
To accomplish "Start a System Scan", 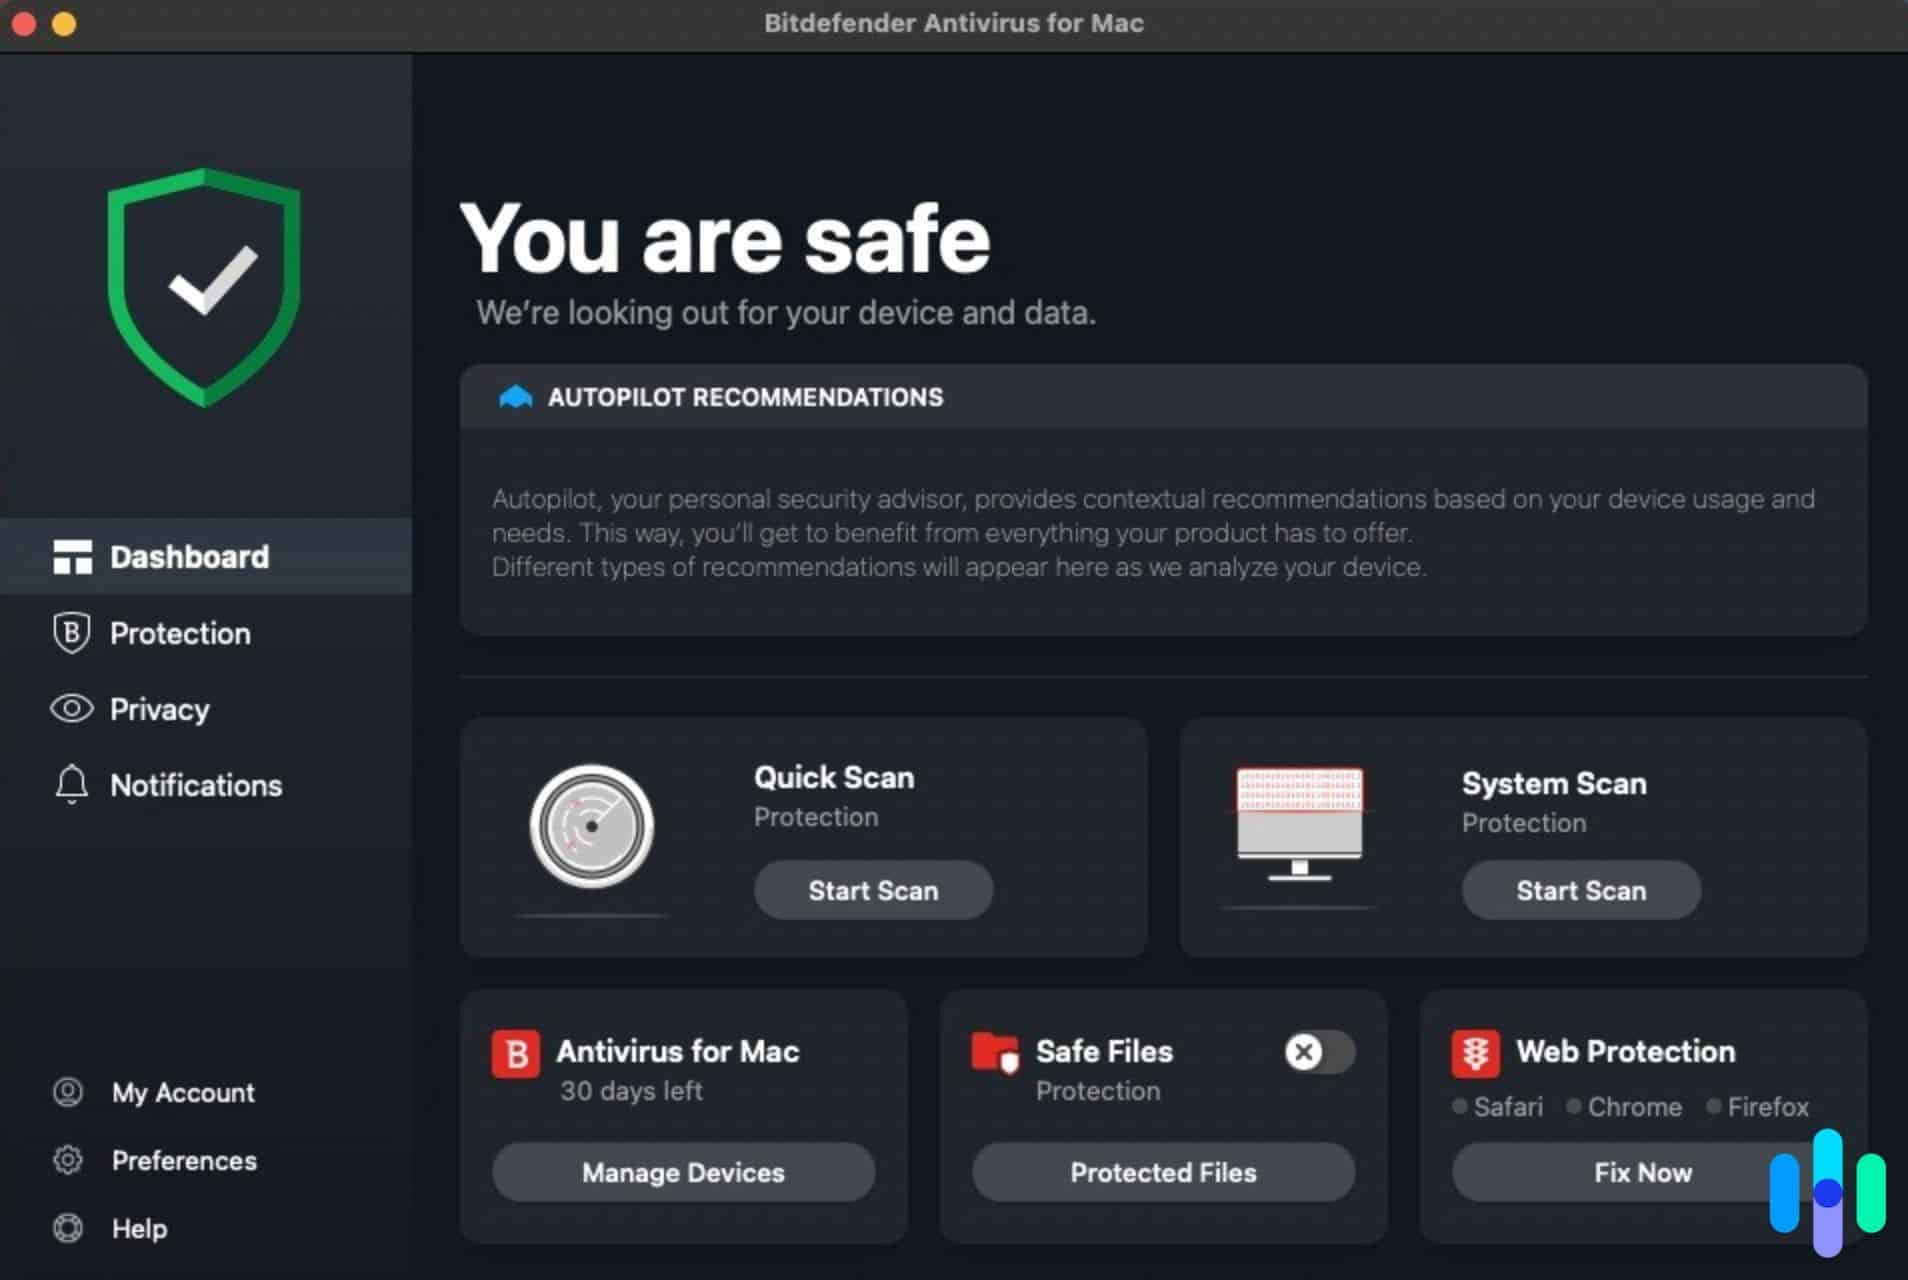I will (1580, 890).
